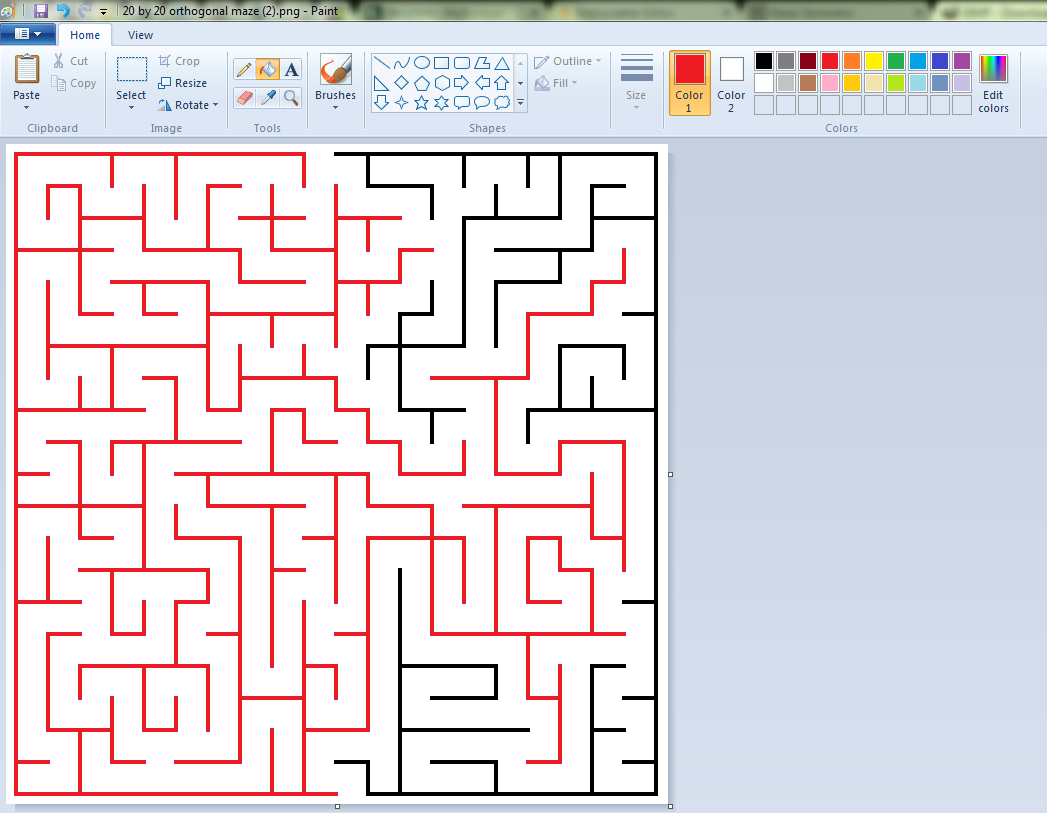
Task: Select the Pencil tool
Action: pos(246,68)
